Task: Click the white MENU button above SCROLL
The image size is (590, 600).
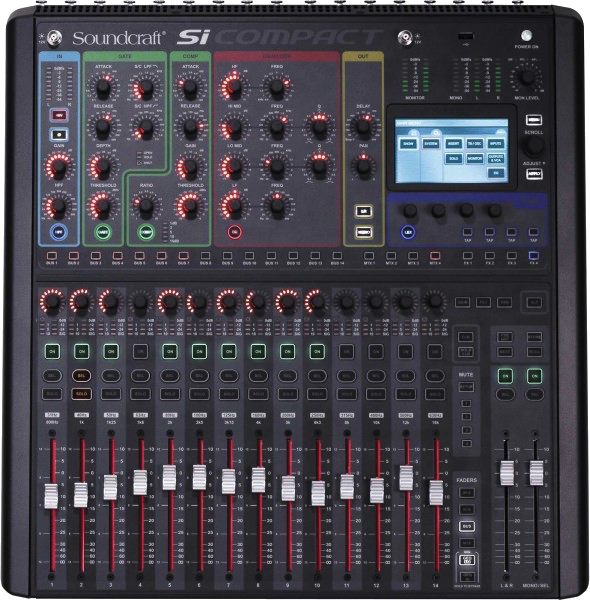Action: click(x=534, y=120)
